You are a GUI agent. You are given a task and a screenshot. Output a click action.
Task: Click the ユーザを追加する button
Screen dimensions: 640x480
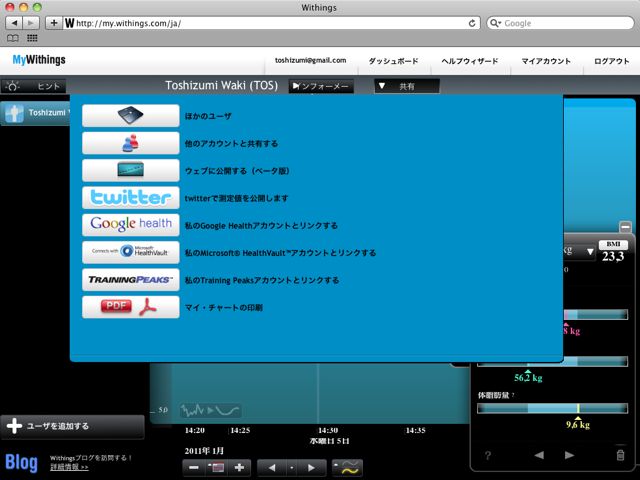coord(73,427)
